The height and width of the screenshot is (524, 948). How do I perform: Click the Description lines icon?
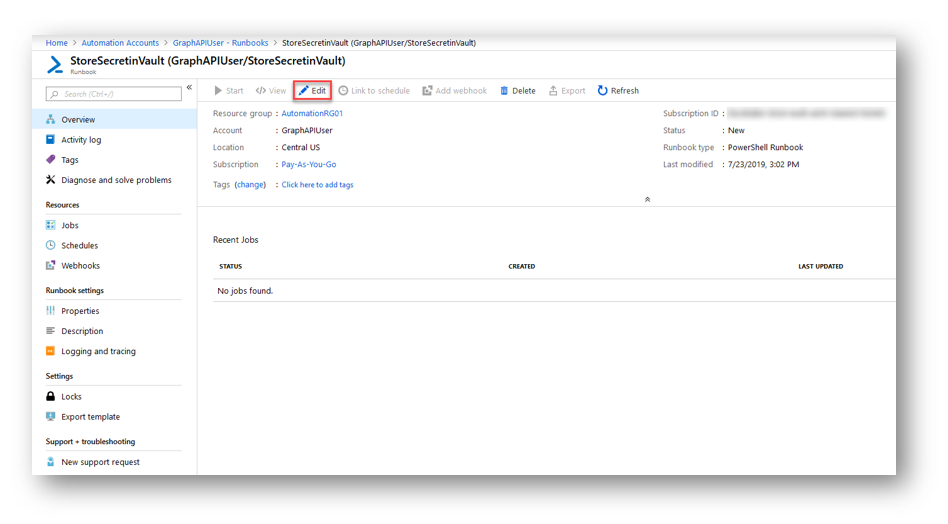(x=51, y=331)
